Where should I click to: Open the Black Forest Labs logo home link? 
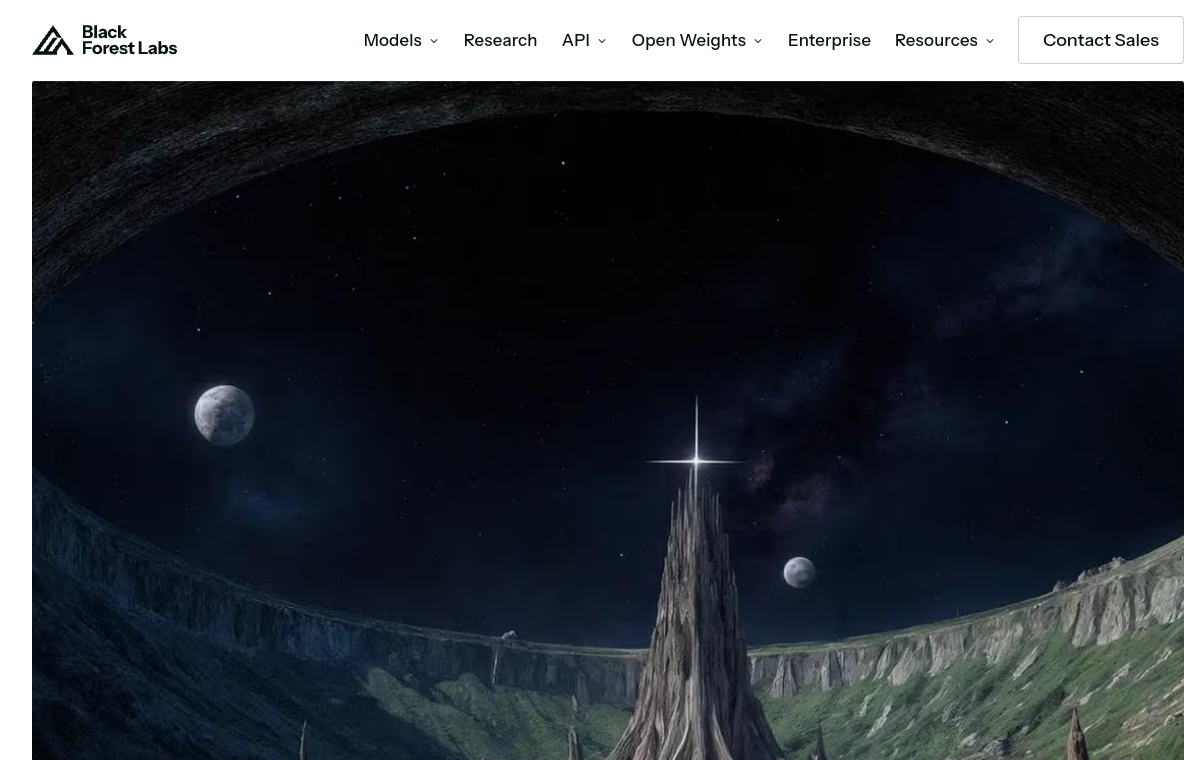pyautogui.click(x=104, y=40)
